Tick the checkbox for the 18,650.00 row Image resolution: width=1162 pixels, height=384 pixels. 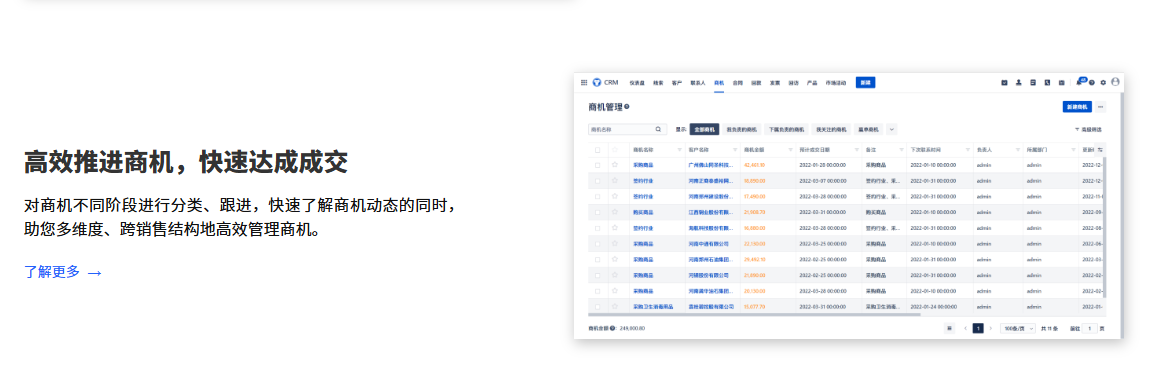coord(598,180)
